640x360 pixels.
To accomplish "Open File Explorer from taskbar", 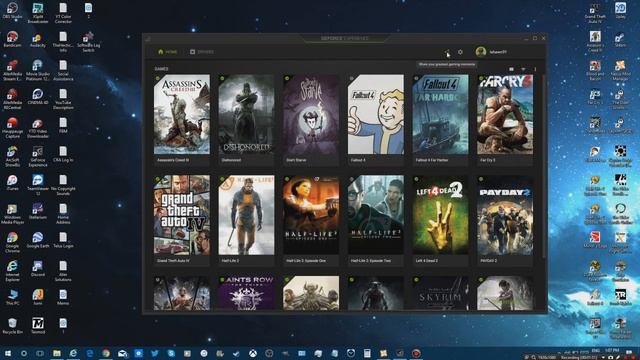I will pos(57,353).
